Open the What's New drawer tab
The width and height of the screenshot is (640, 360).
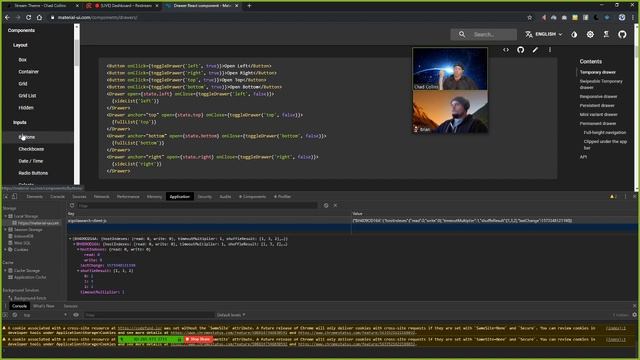point(44,306)
